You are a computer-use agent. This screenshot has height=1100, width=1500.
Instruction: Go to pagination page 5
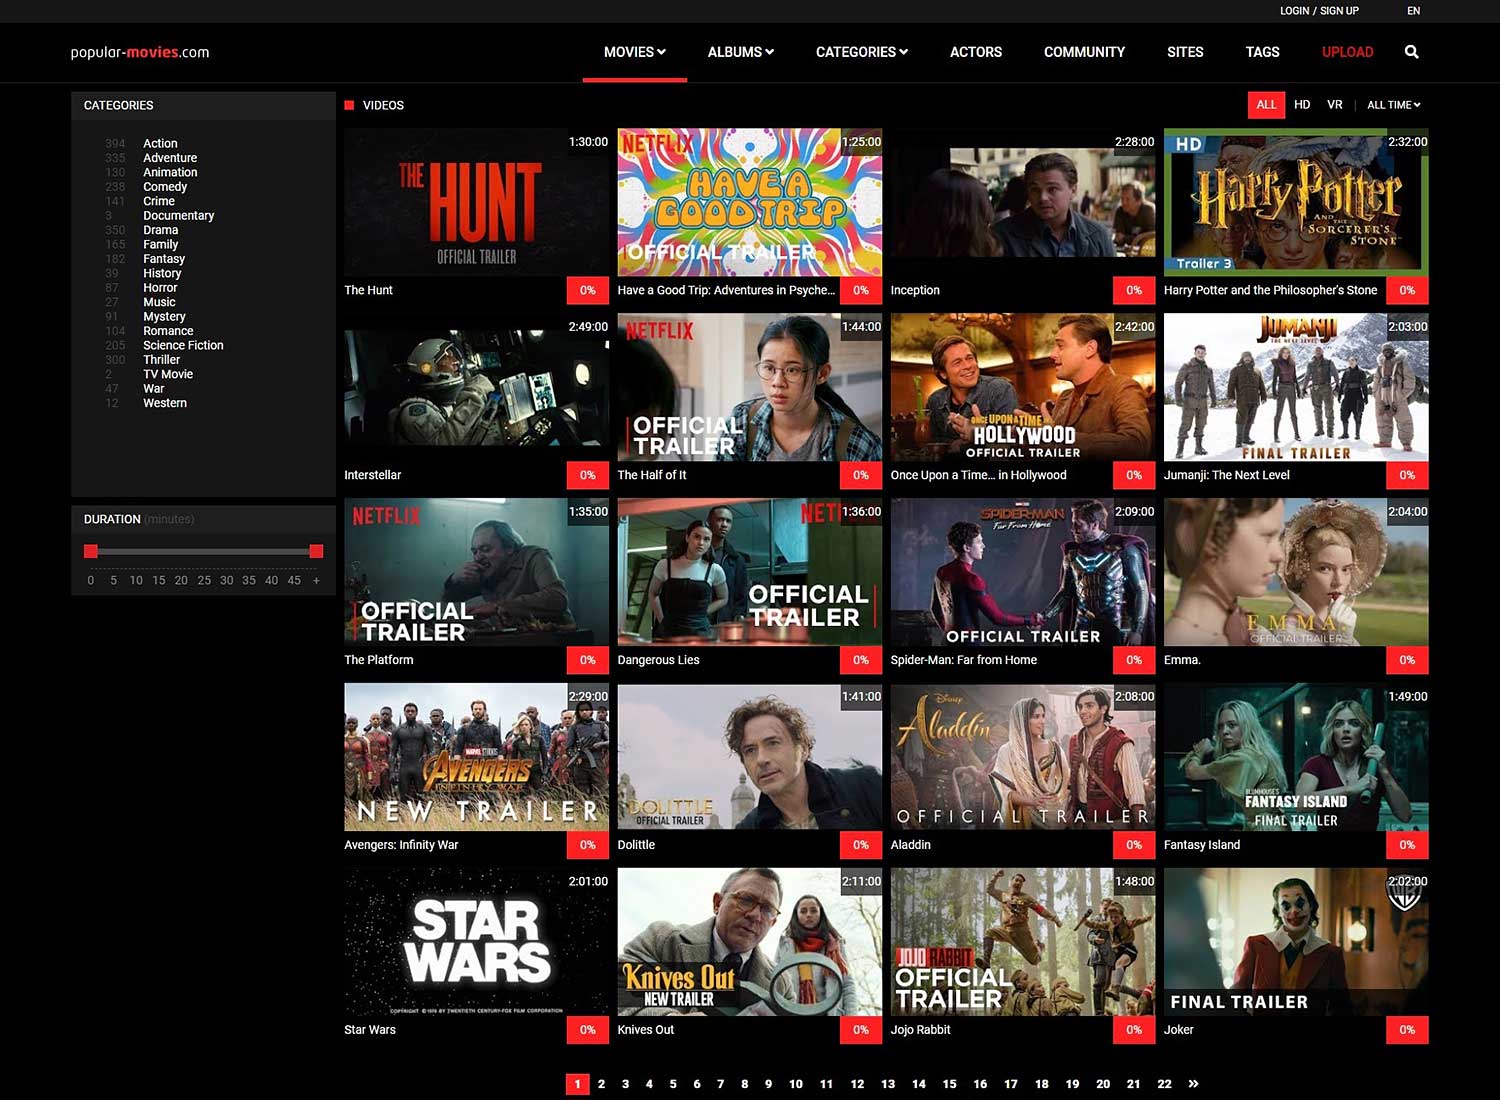[673, 1084]
